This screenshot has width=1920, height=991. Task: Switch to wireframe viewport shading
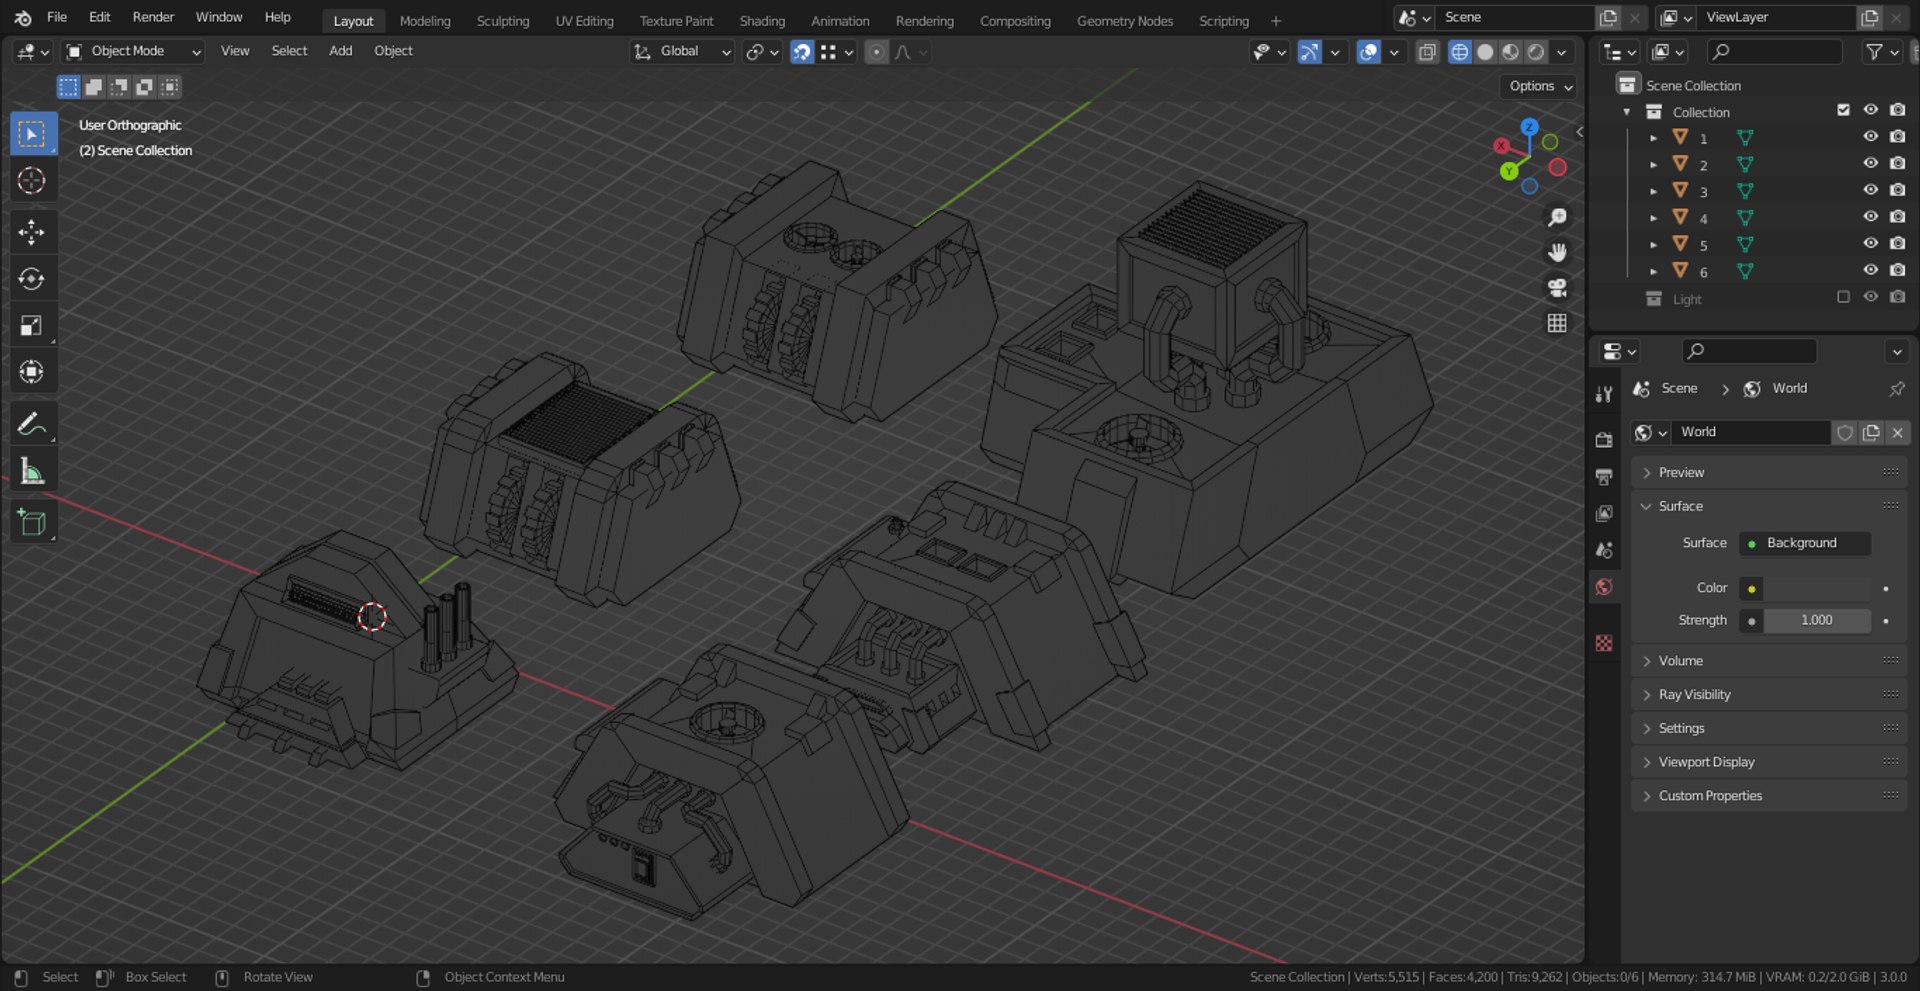pyautogui.click(x=1459, y=52)
